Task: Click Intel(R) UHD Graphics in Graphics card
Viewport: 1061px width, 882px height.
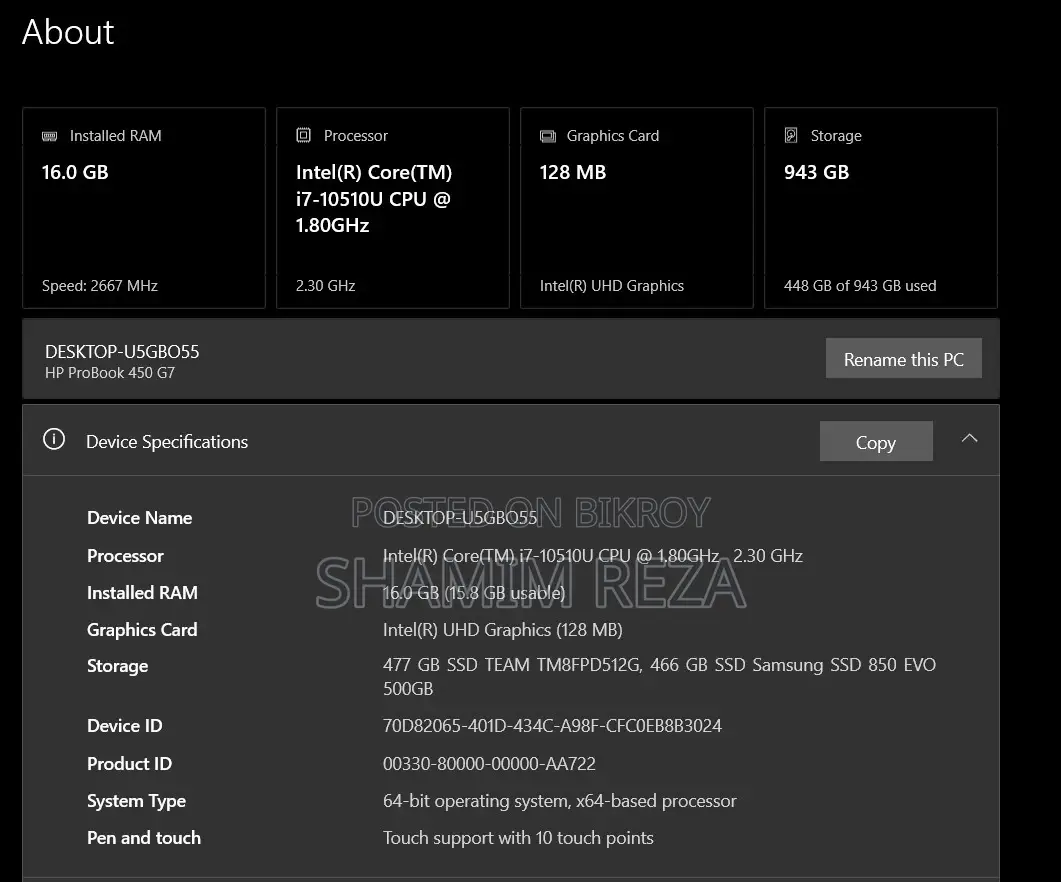Action: pyautogui.click(x=612, y=286)
